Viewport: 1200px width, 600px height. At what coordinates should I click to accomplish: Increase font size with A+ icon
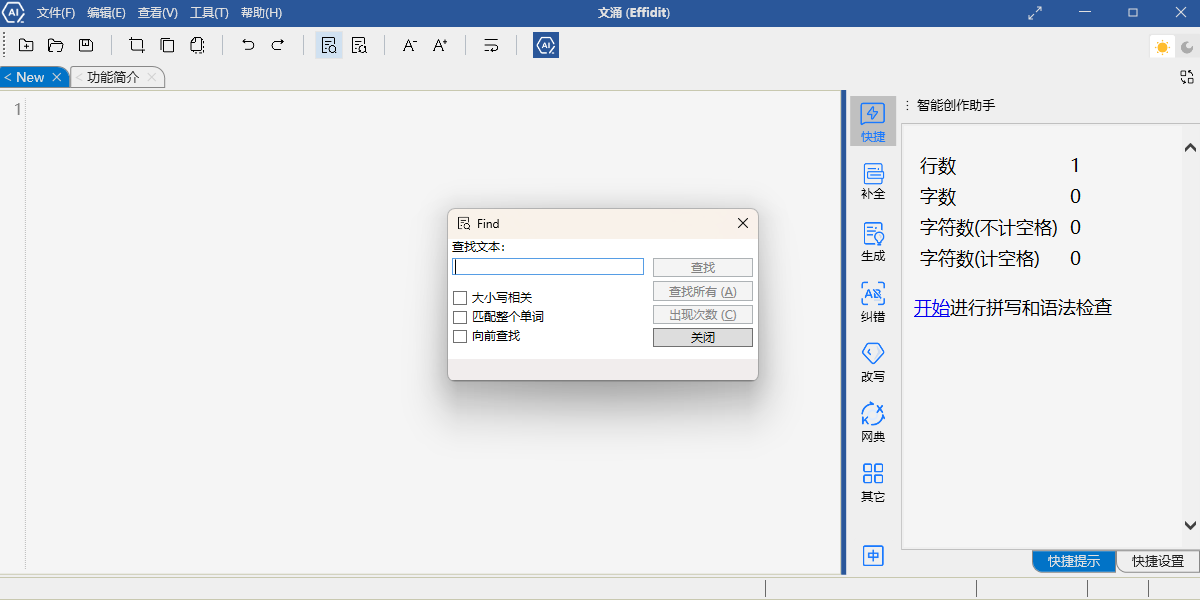click(440, 45)
